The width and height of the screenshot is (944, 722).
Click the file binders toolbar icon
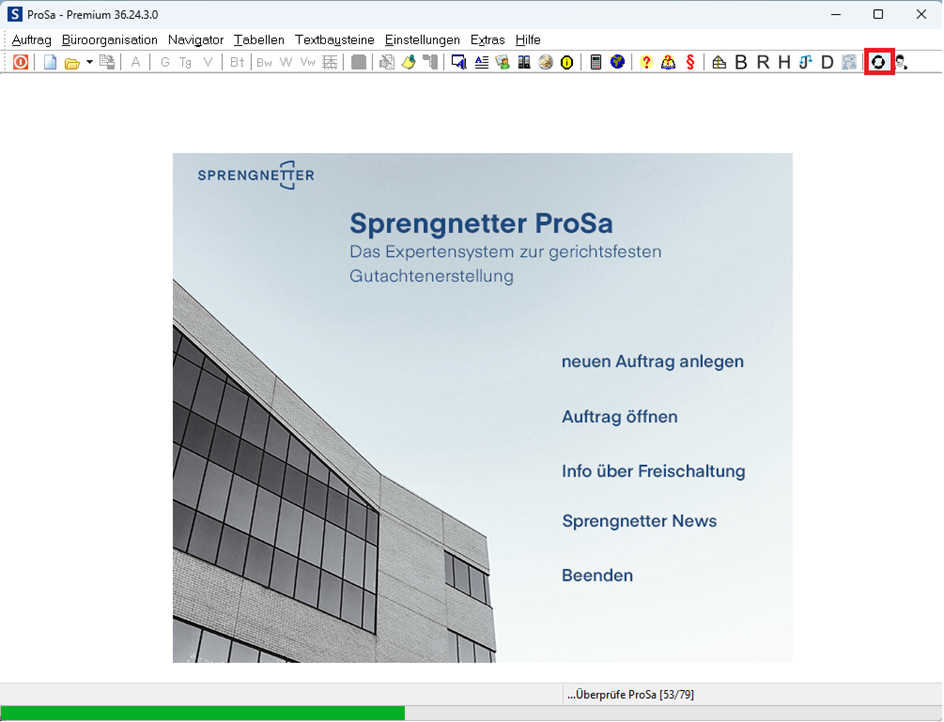(524, 62)
